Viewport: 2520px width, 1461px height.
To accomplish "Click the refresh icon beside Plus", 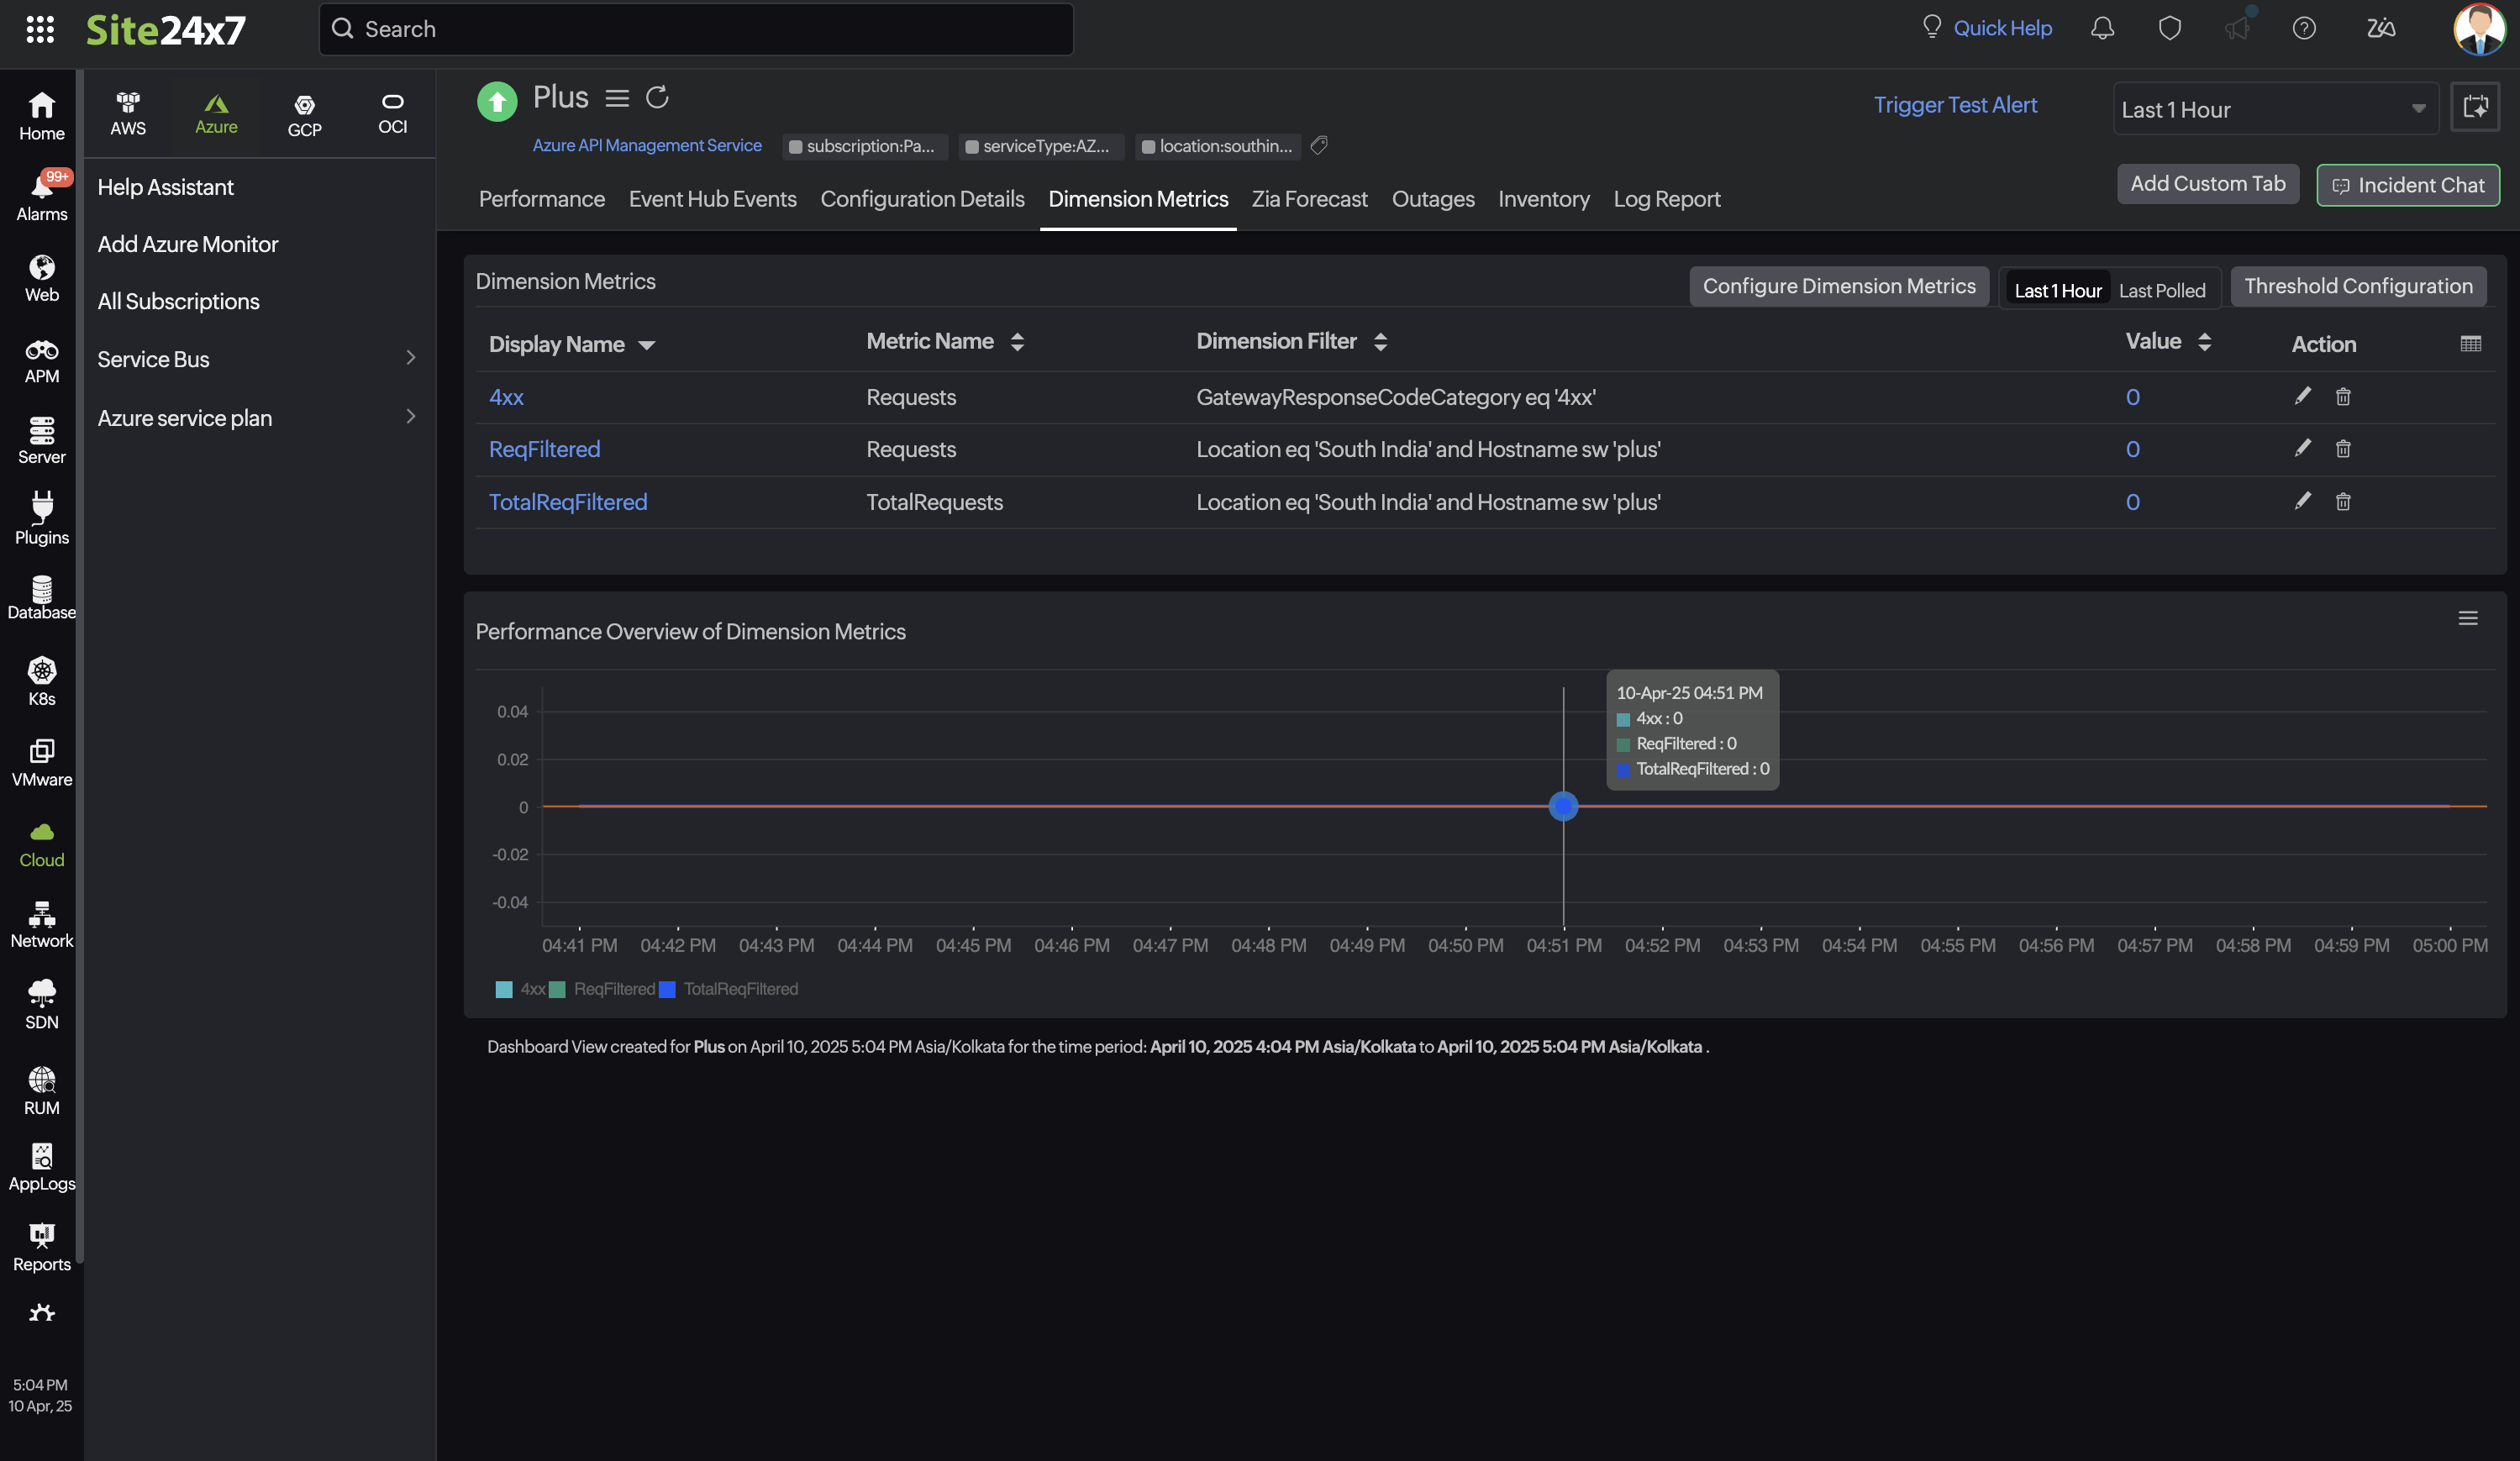I will (657, 98).
